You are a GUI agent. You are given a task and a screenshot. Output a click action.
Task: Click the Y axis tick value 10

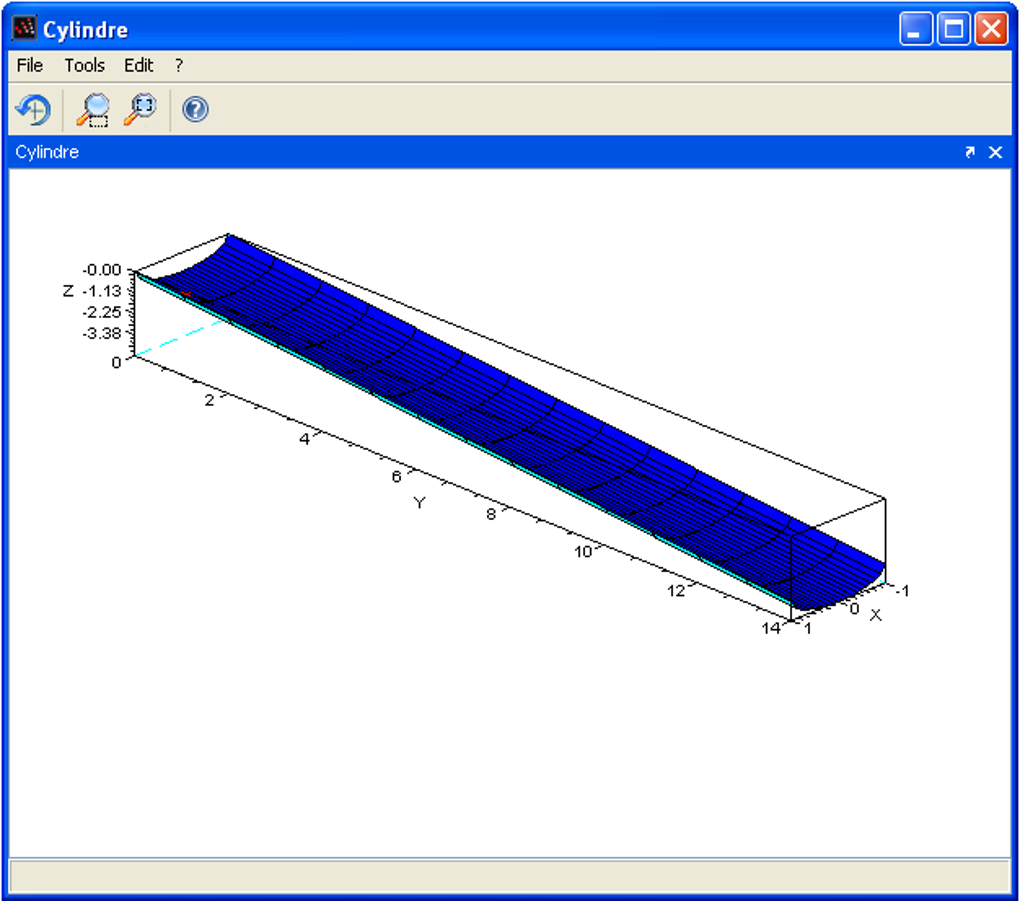pyautogui.click(x=584, y=552)
